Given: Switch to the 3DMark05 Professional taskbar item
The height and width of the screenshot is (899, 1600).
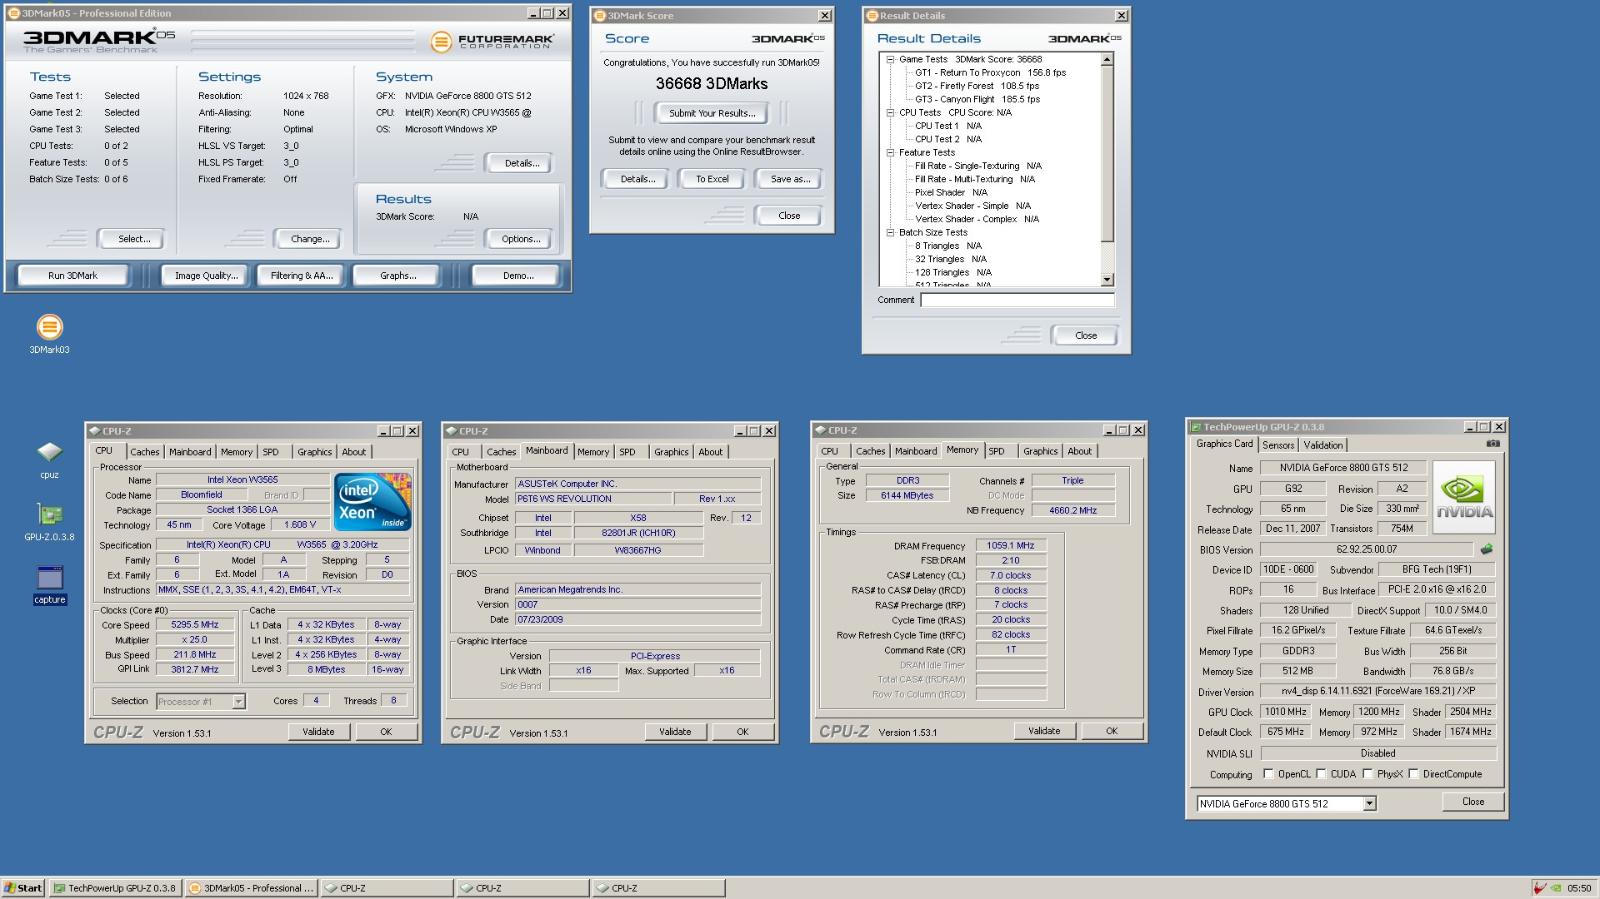Looking at the screenshot, I should point(251,888).
